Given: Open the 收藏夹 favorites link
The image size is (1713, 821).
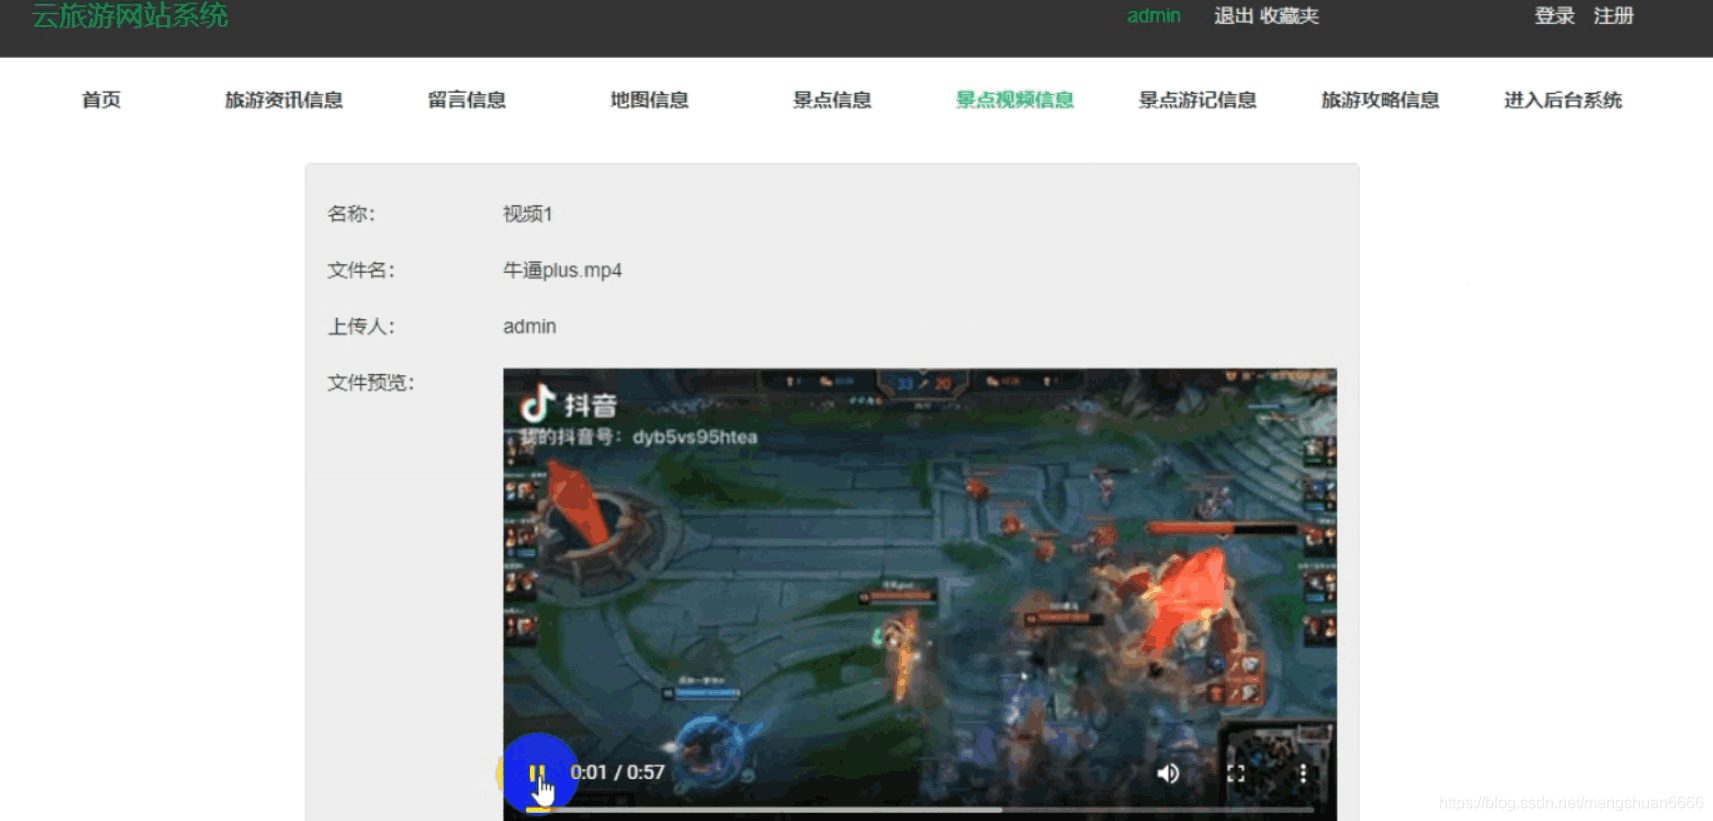Looking at the screenshot, I should click(1290, 16).
